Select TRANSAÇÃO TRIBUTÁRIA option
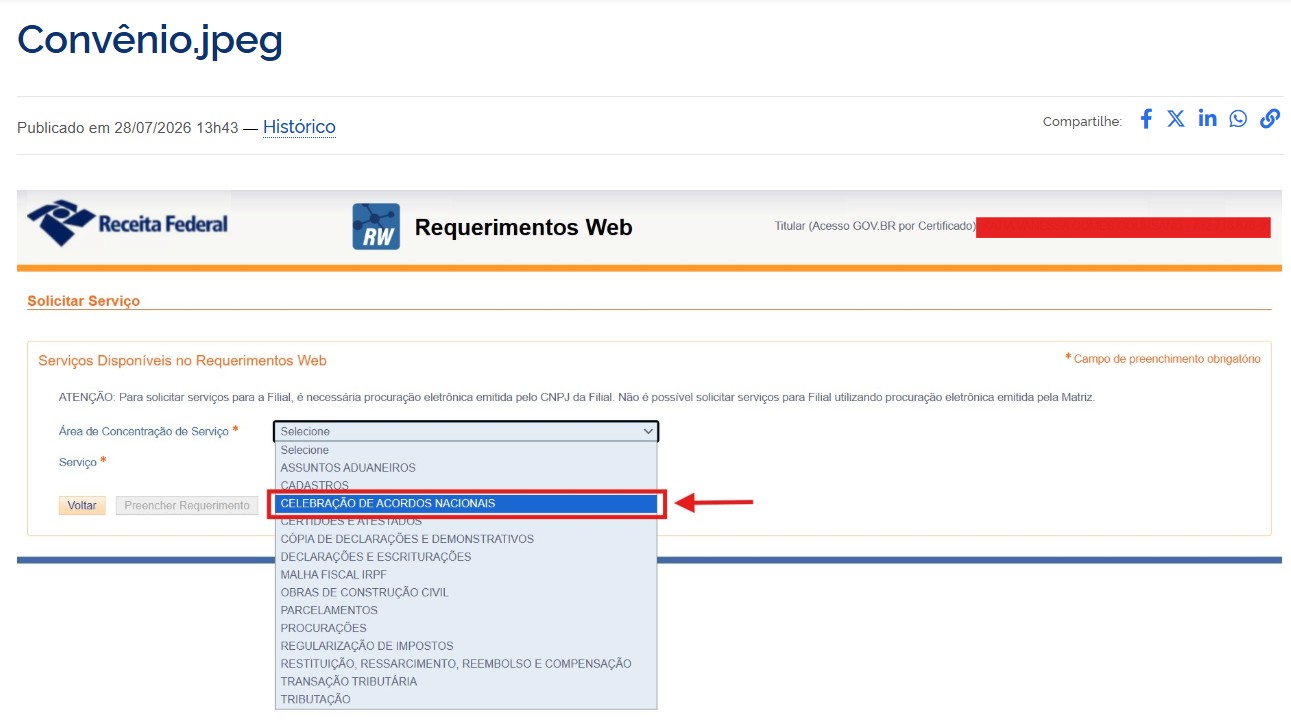1291x721 pixels. pyautogui.click(x=466, y=681)
